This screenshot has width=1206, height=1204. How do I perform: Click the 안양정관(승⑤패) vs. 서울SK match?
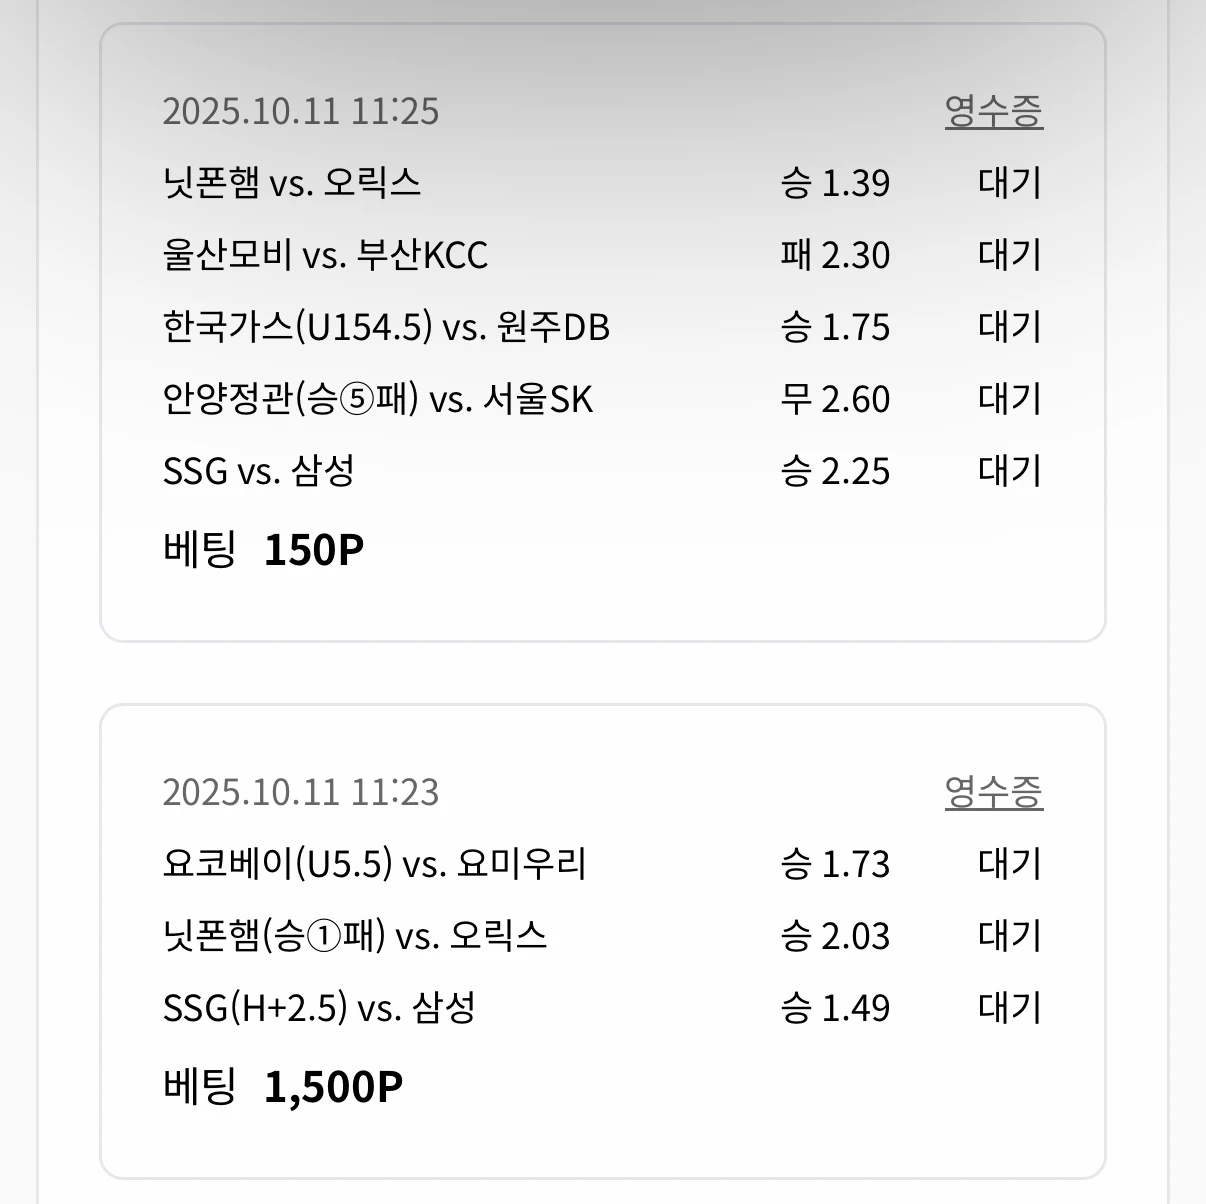(378, 399)
